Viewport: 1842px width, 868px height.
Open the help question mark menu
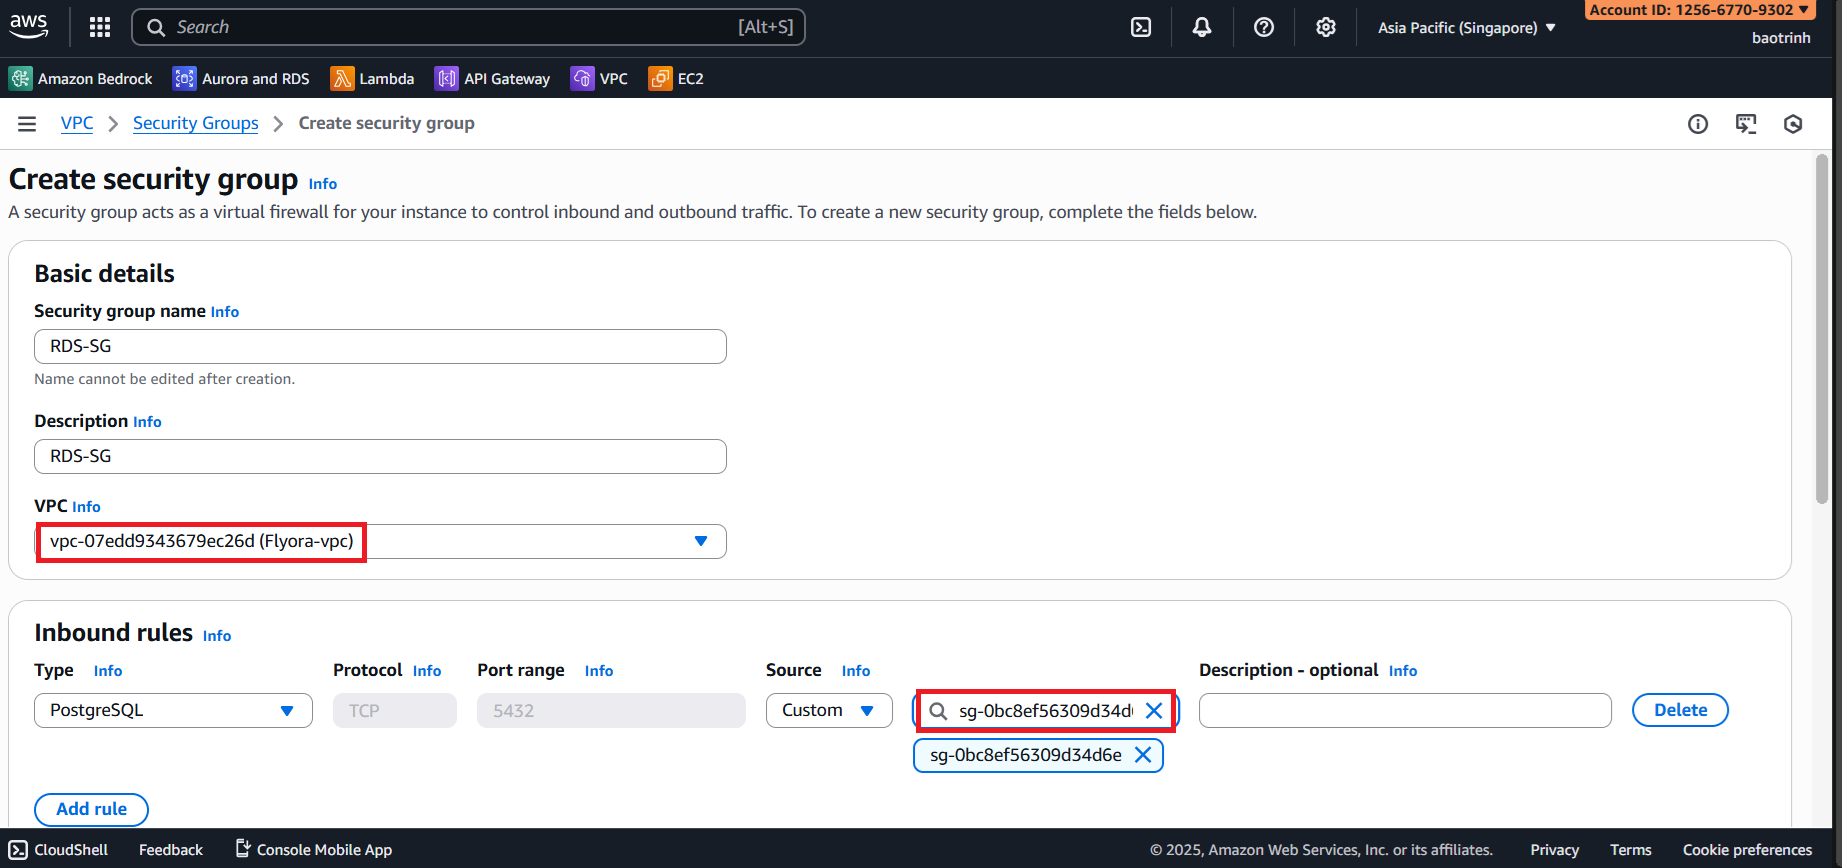tap(1264, 27)
